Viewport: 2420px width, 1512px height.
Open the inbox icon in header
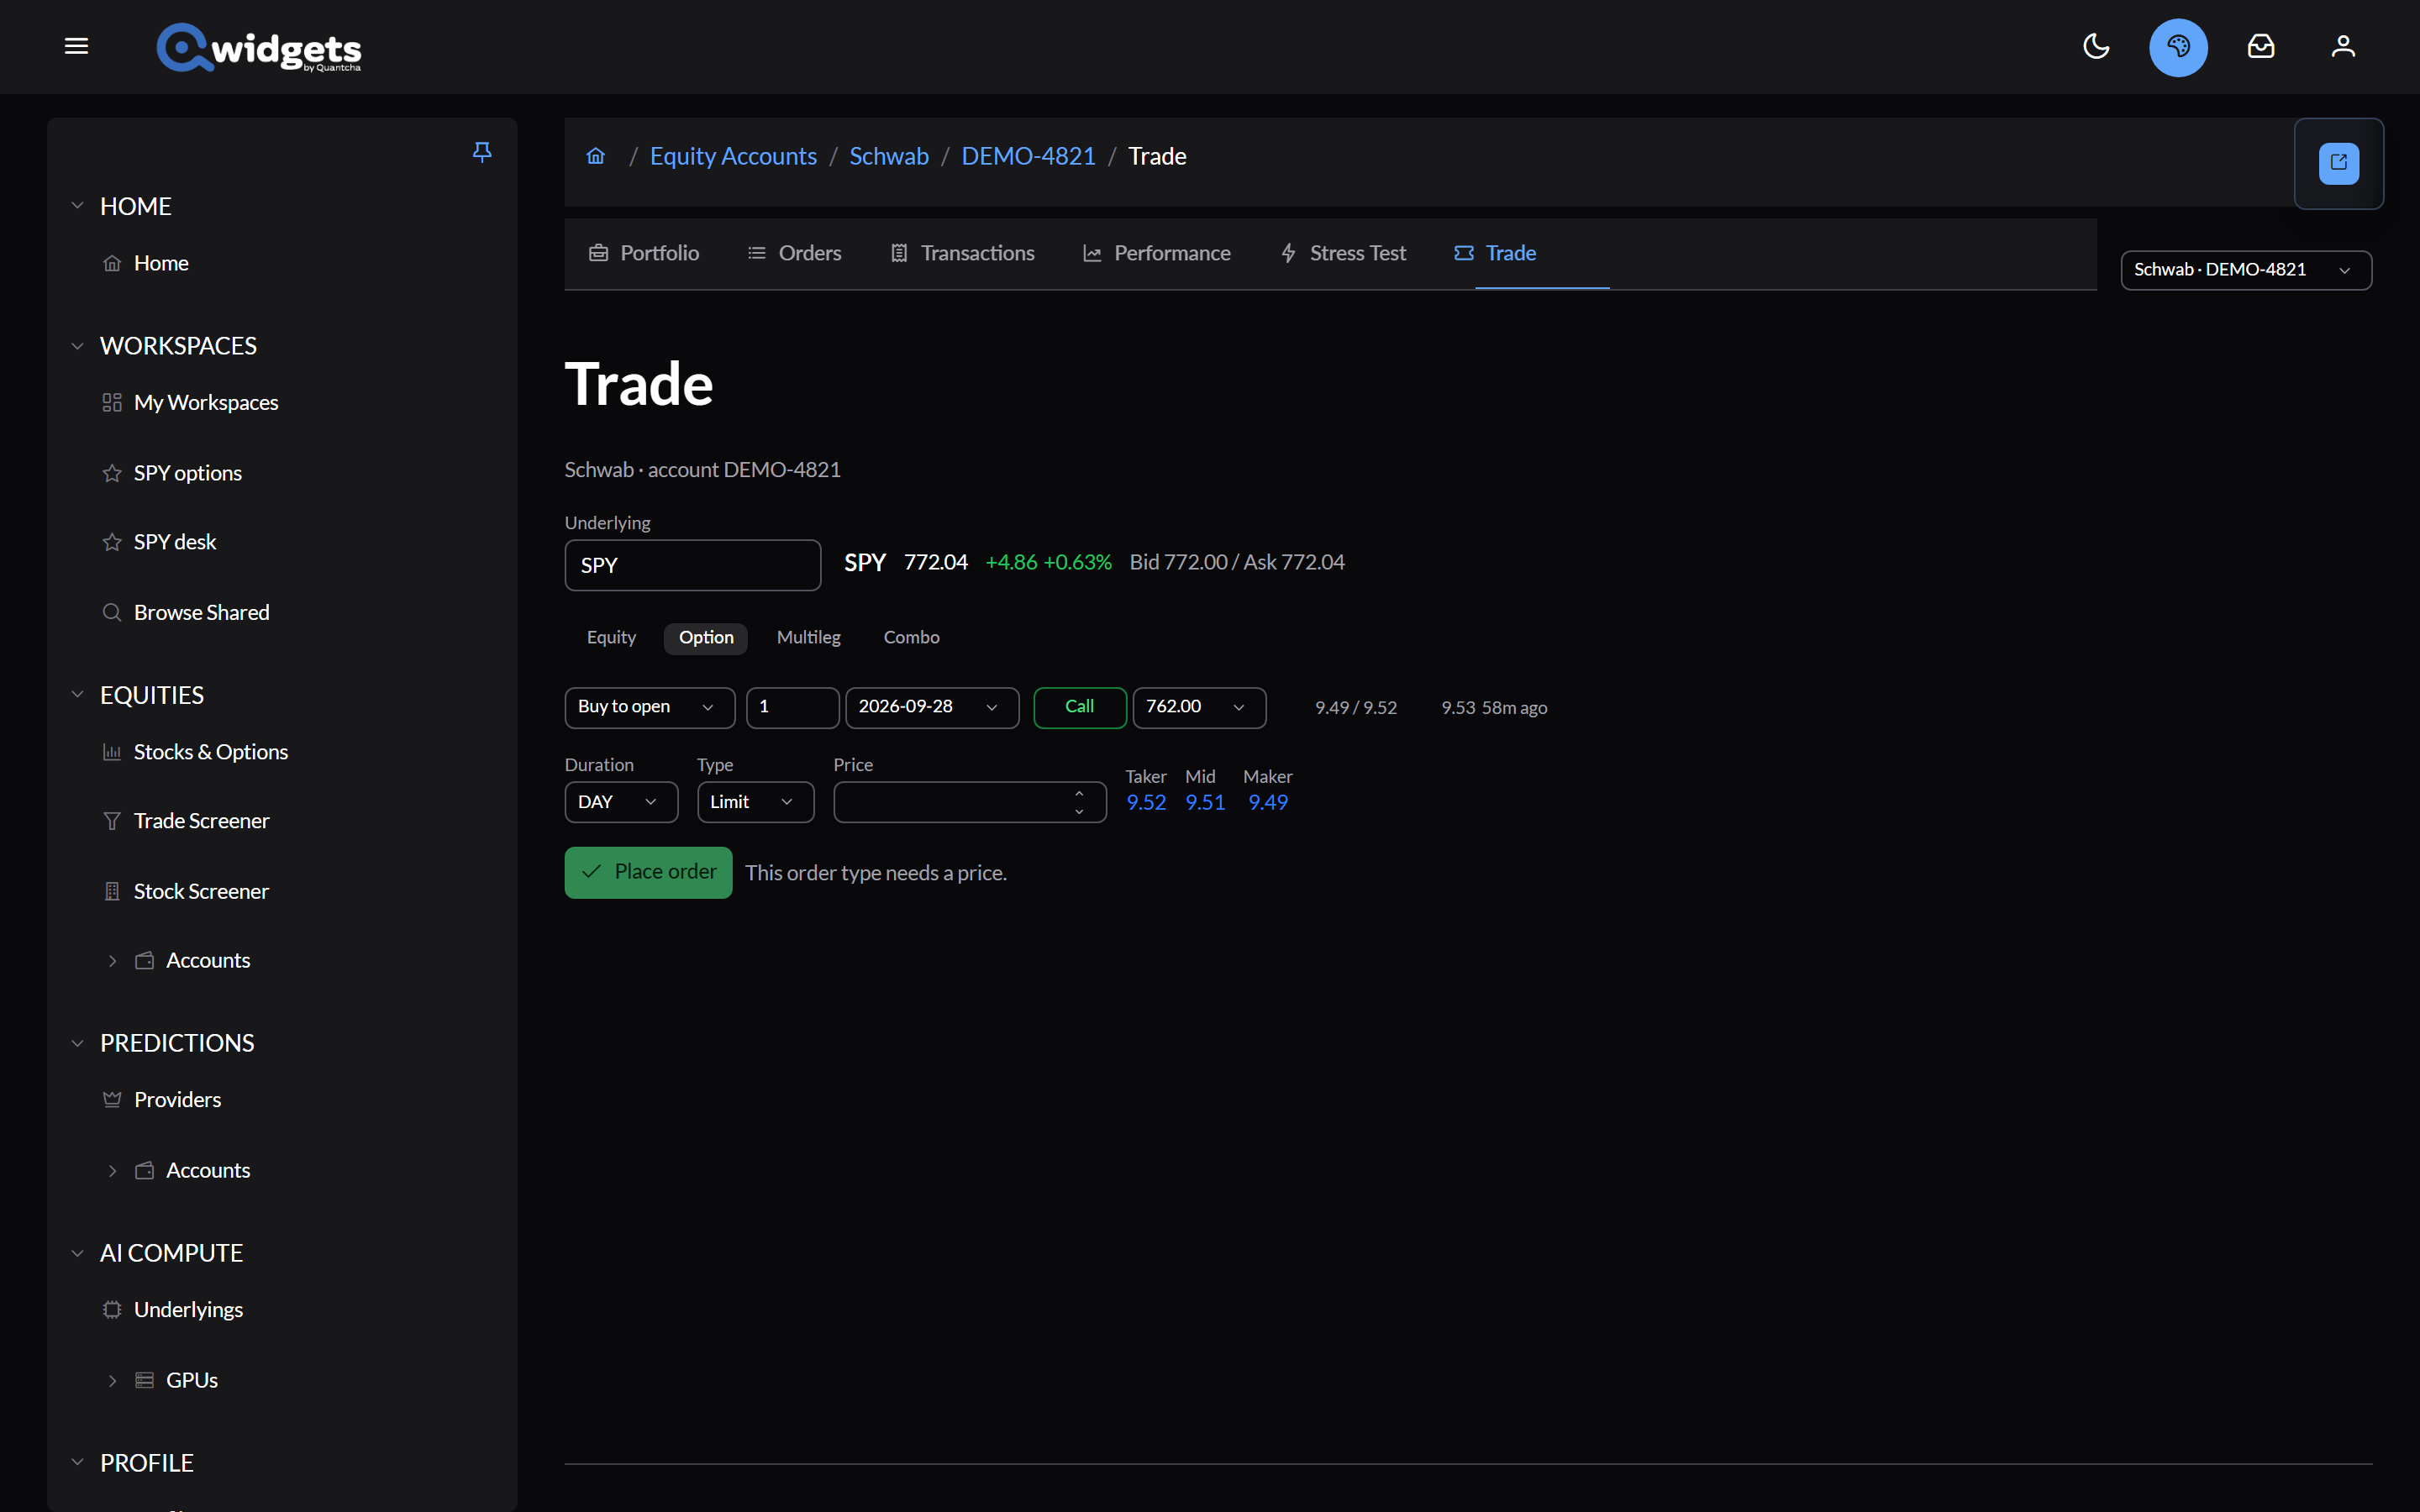2261,46
